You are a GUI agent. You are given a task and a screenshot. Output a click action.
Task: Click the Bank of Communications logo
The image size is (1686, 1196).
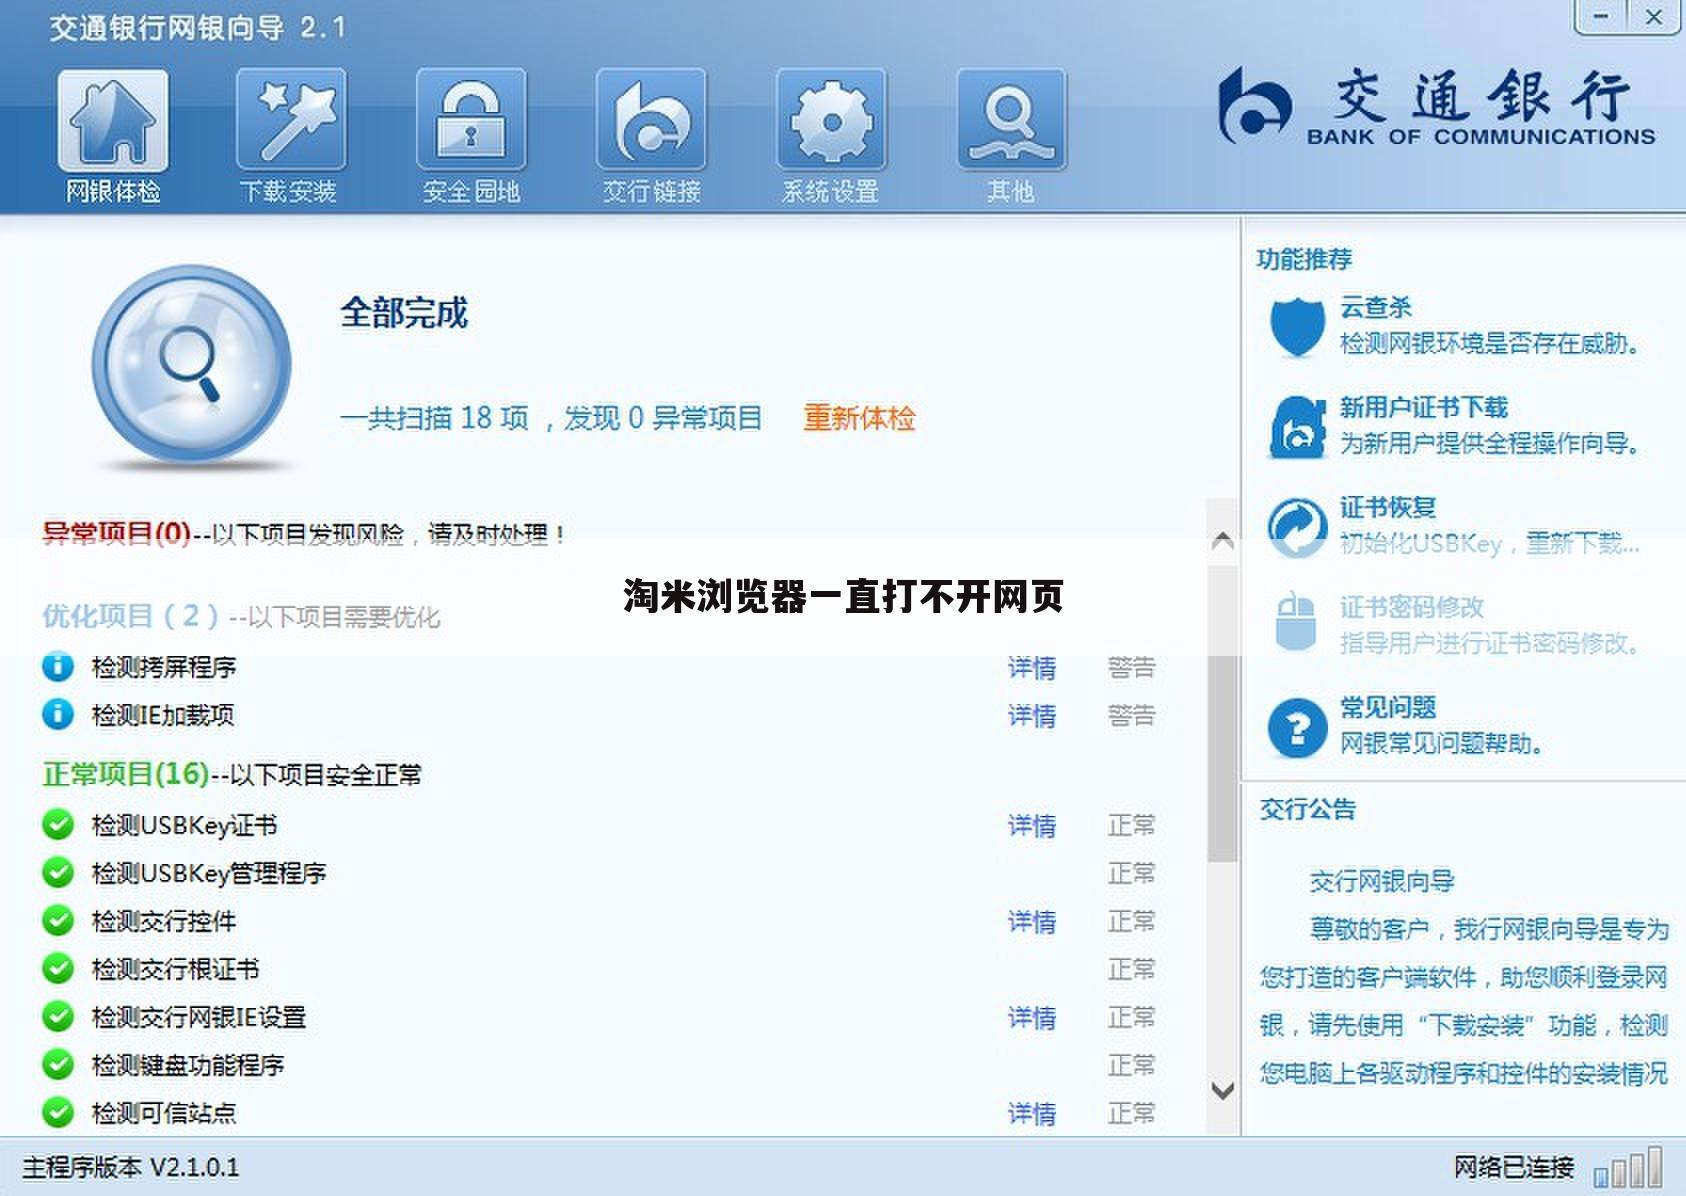click(1436, 106)
